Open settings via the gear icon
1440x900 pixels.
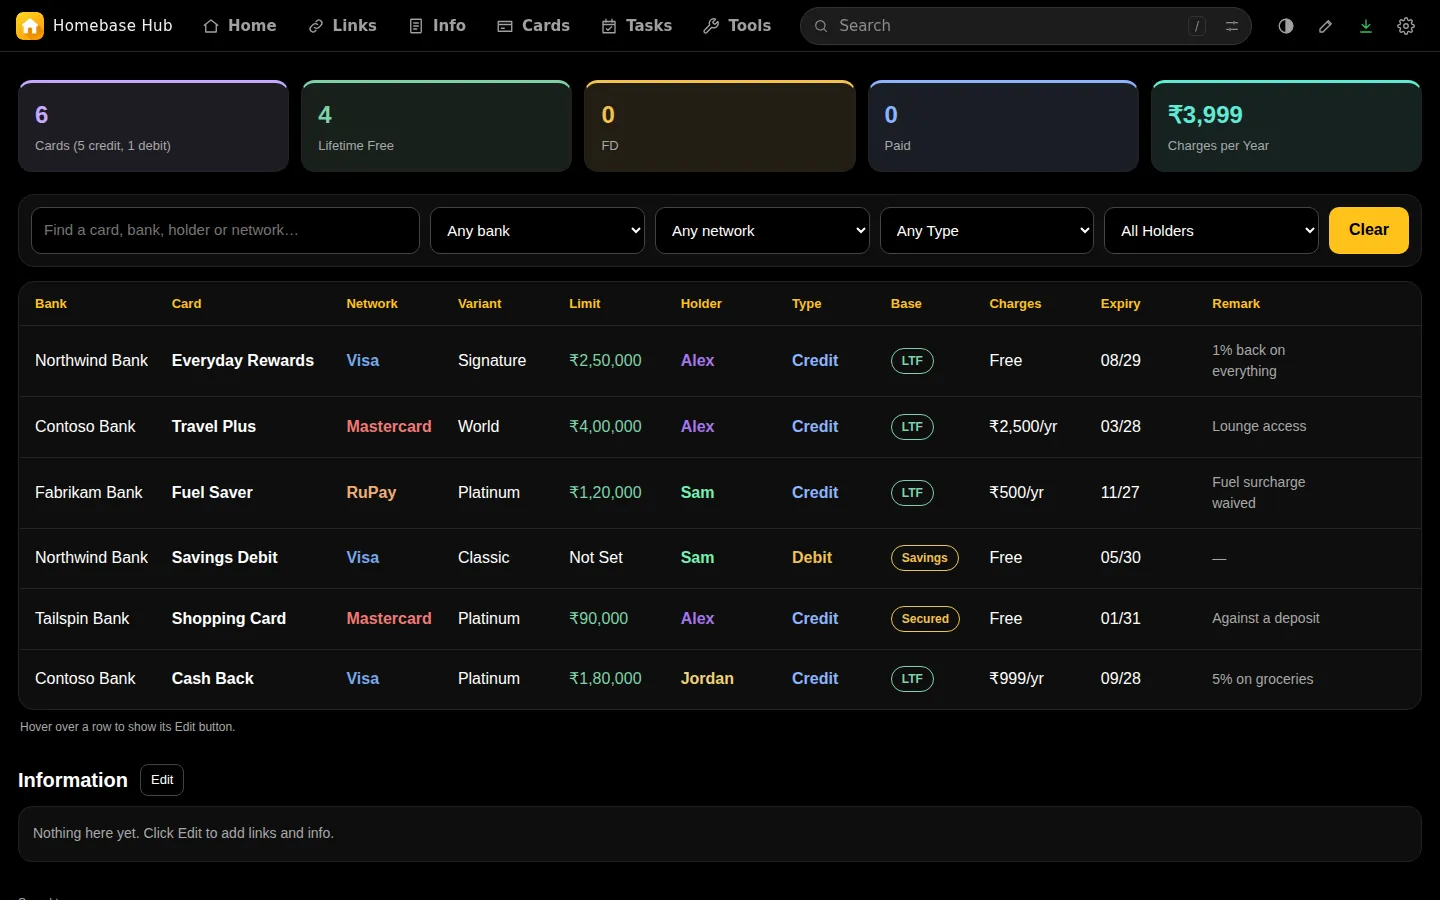click(1406, 26)
